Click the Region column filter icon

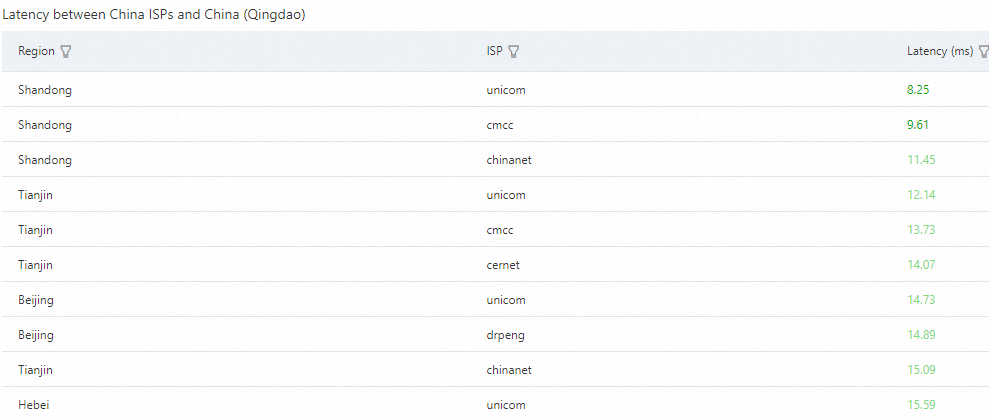pos(66,52)
